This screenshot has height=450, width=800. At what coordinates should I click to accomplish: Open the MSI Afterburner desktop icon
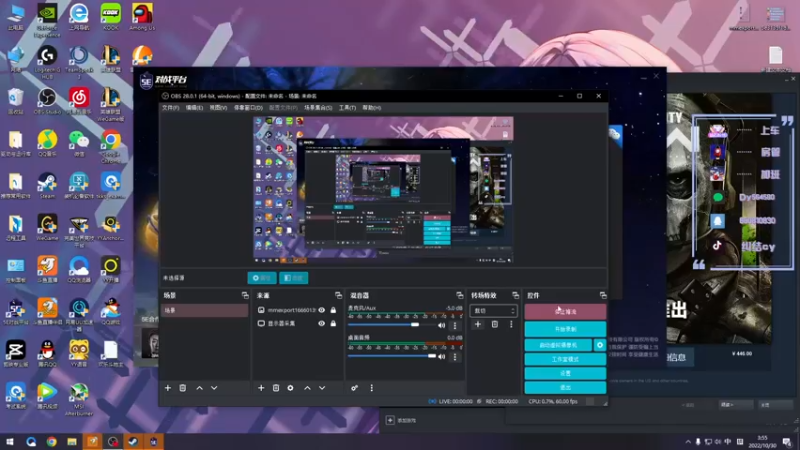(x=79, y=400)
